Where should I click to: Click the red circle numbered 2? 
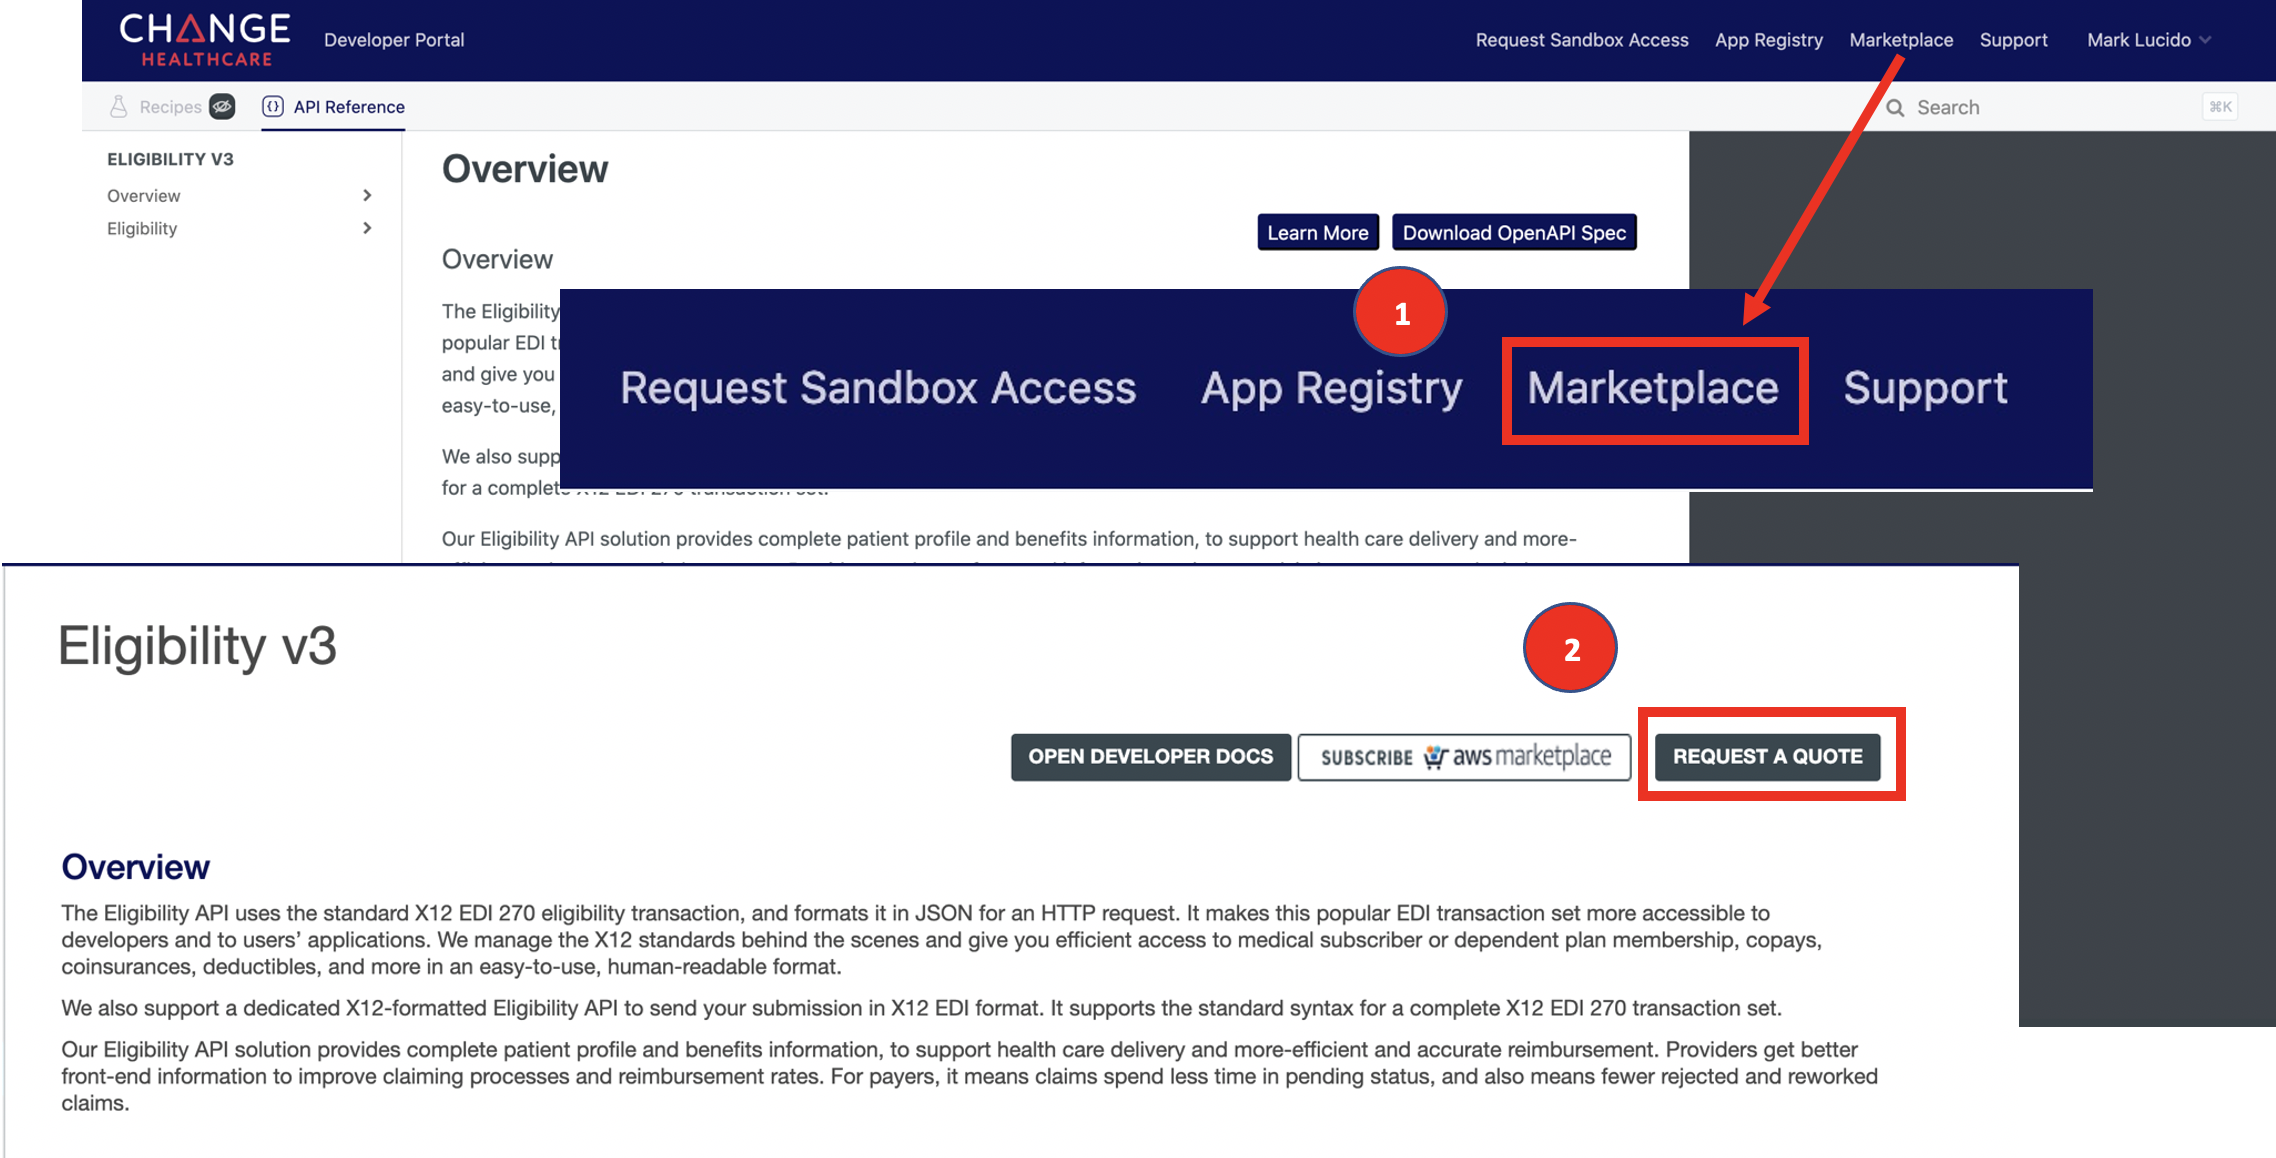point(1570,648)
